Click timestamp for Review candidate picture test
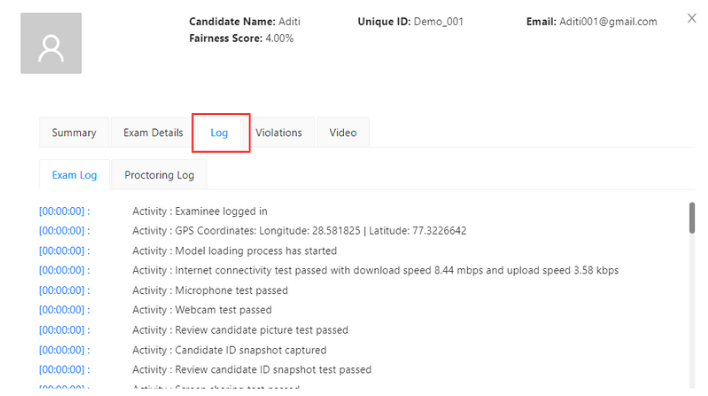Viewport: 708px width, 396px height. coord(65,330)
